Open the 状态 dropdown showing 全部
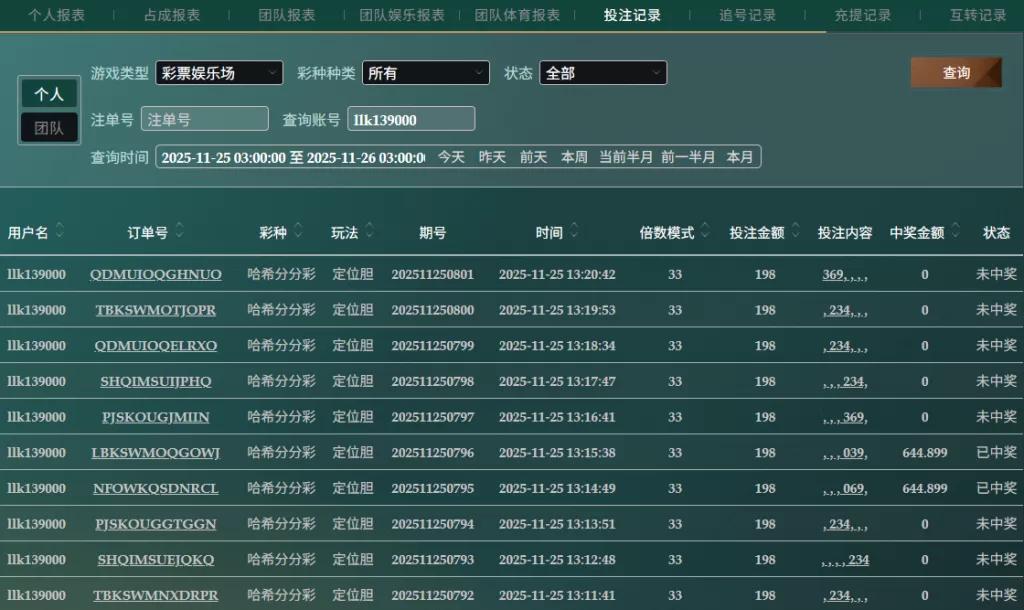The width and height of the screenshot is (1024, 610). coord(603,73)
